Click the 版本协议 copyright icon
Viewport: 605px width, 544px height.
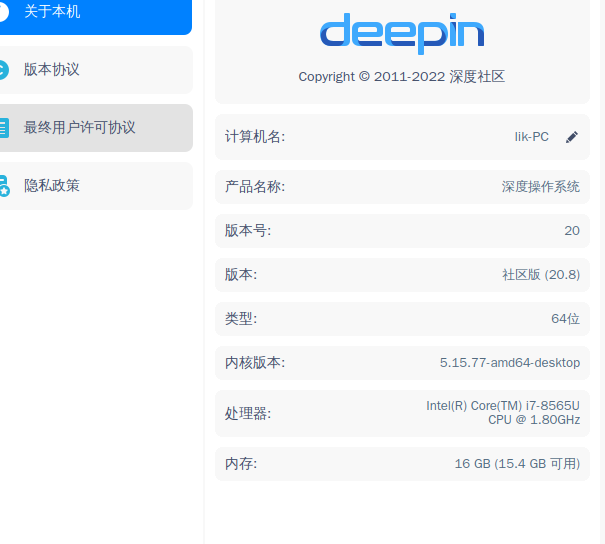[x=3, y=70]
